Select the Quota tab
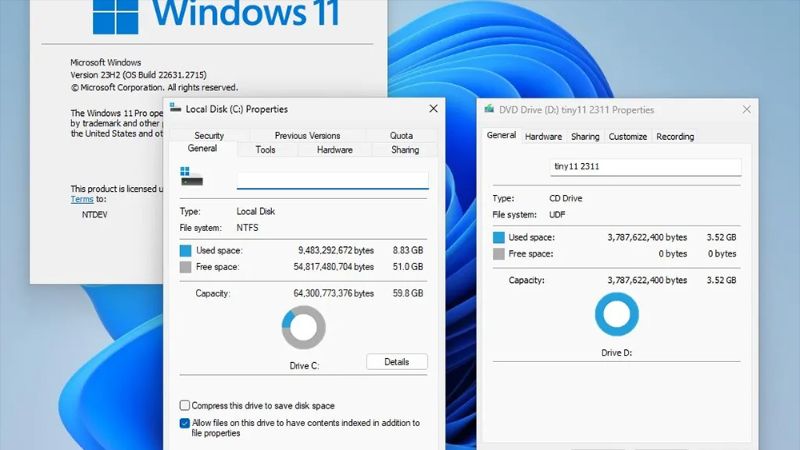 (x=401, y=135)
